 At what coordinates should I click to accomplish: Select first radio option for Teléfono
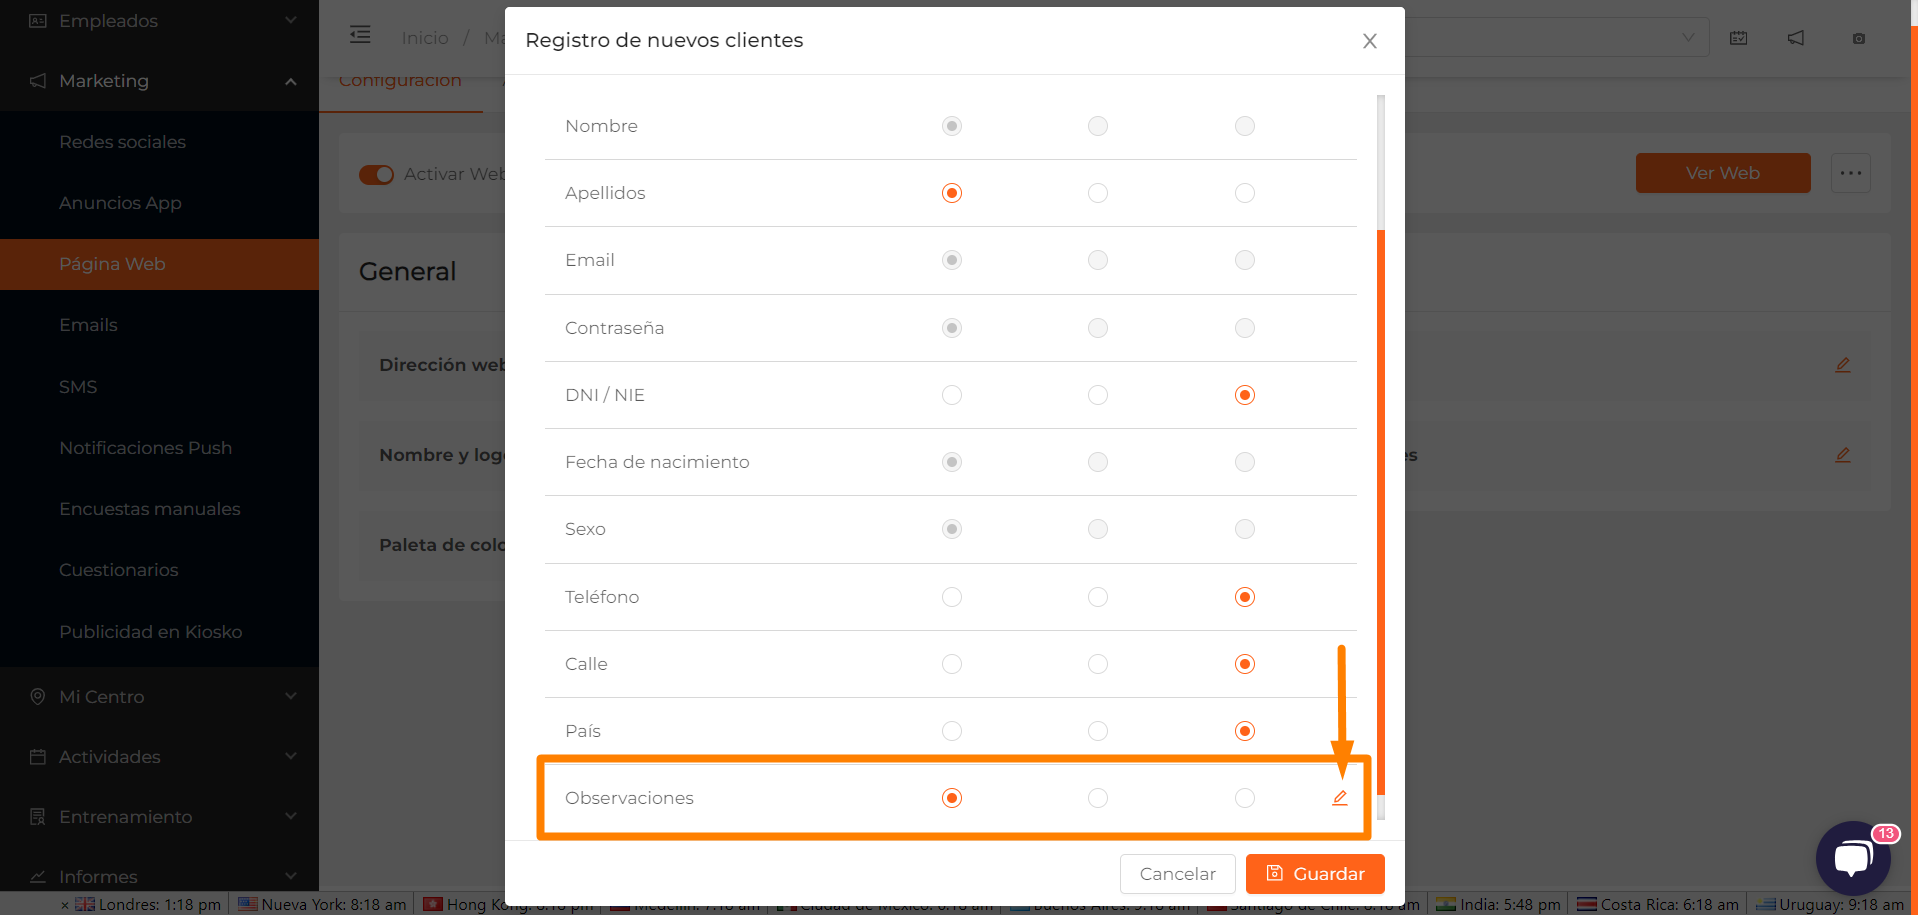(x=952, y=597)
